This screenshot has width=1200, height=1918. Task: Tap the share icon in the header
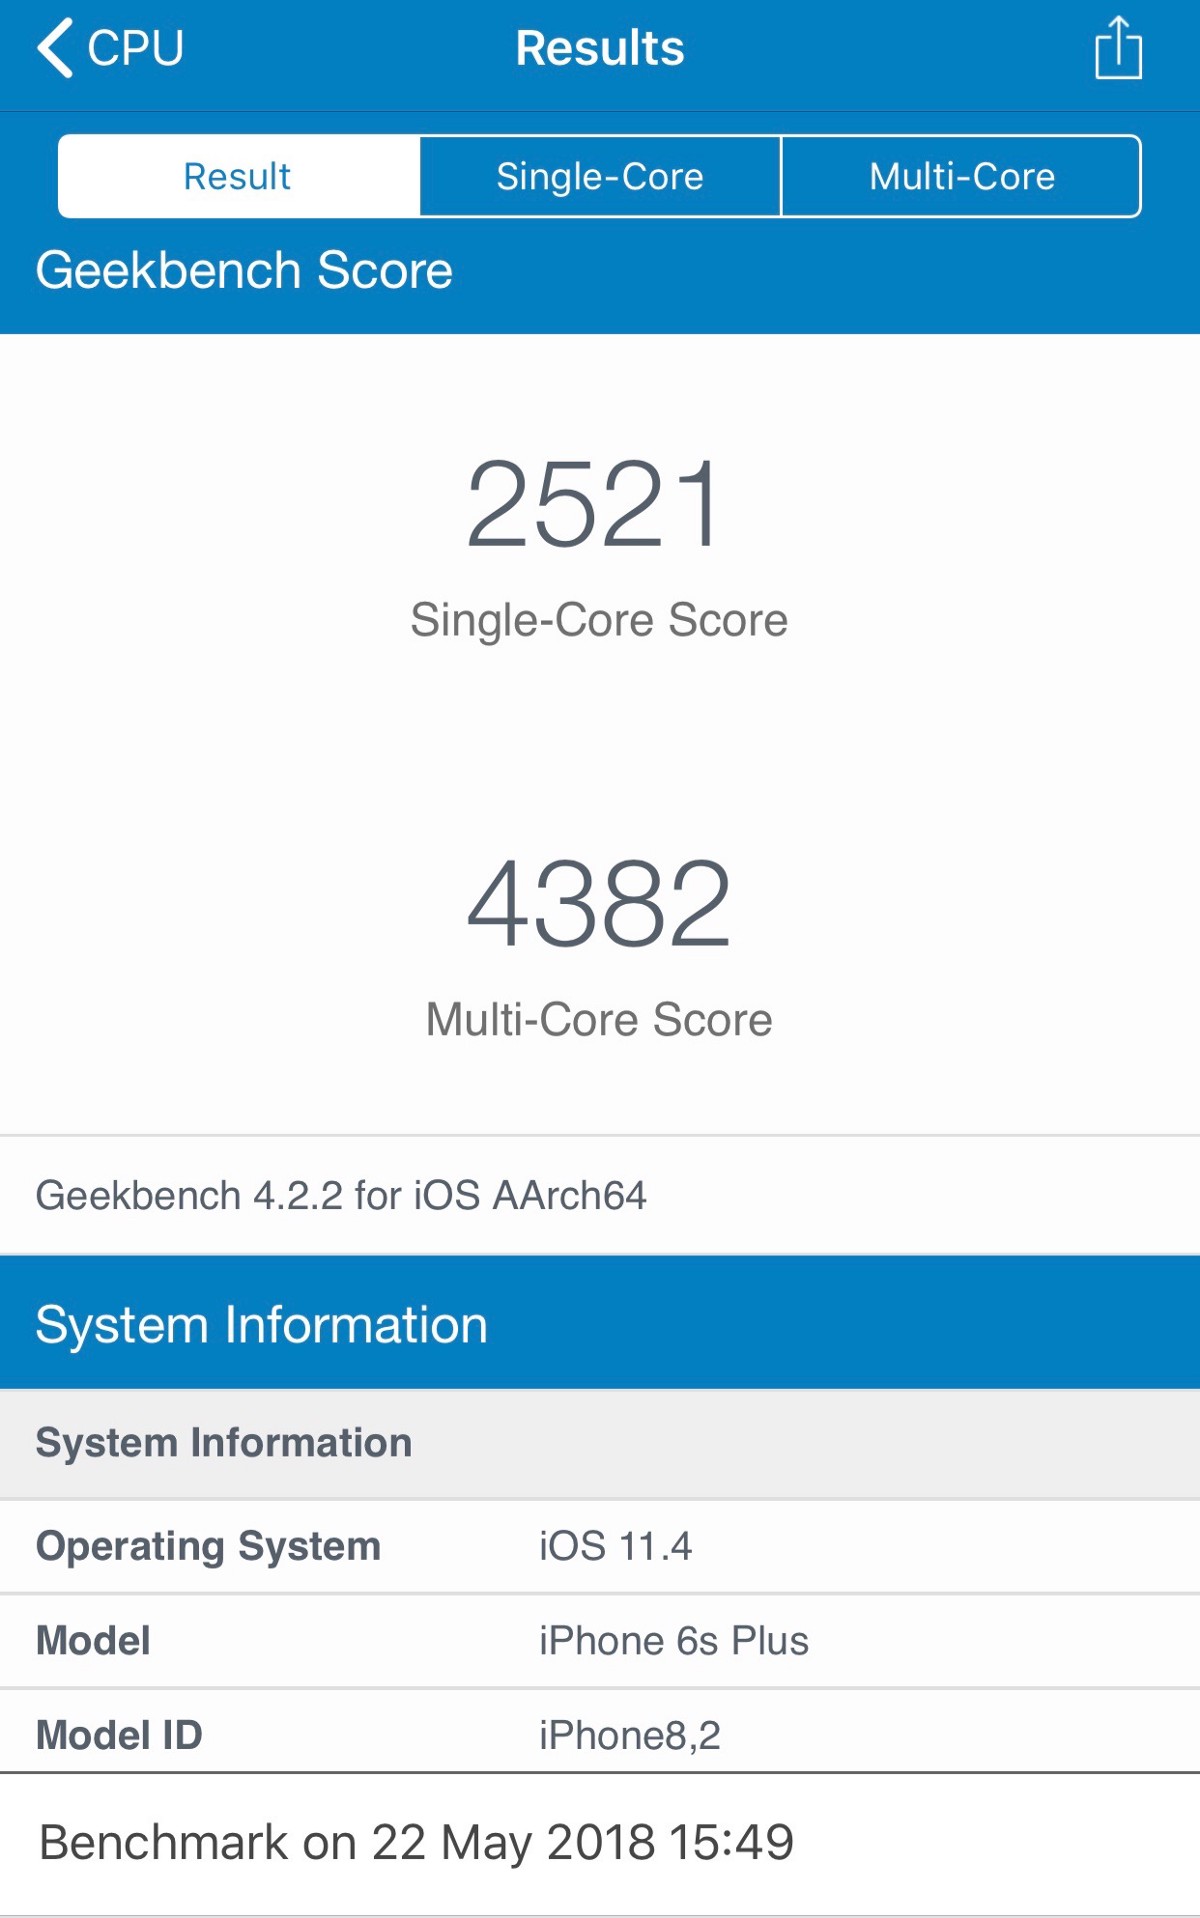click(x=1117, y=48)
